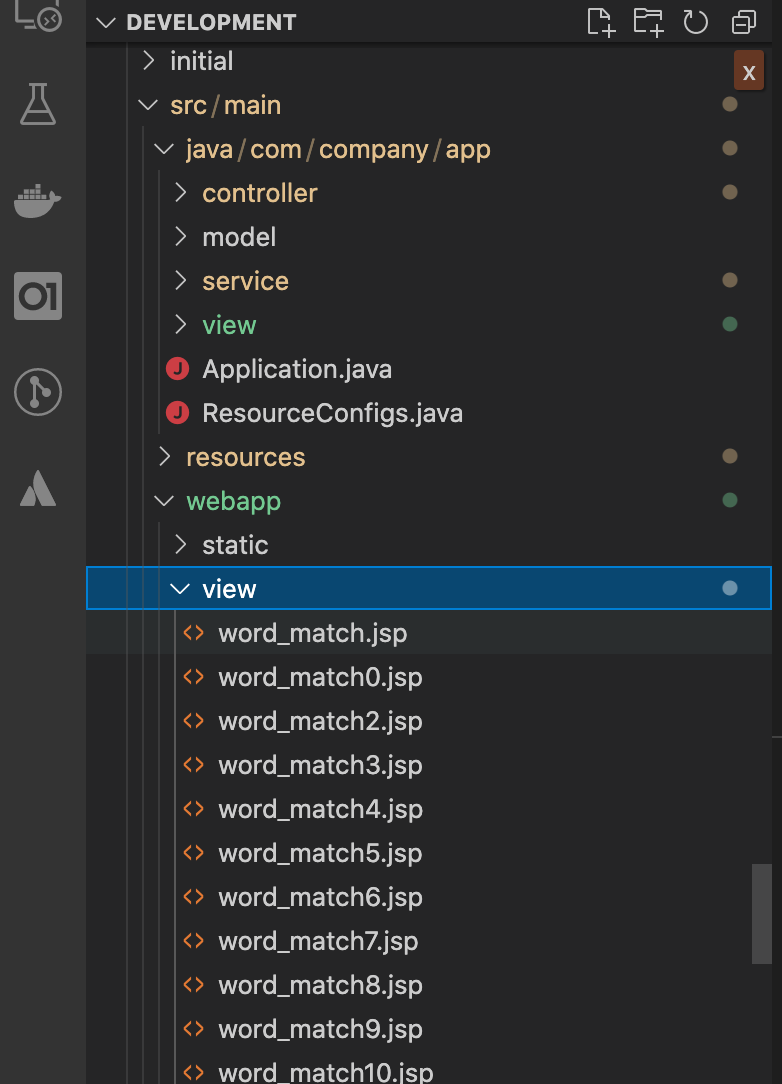Collapse all folders in explorer
Image resolution: width=782 pixels, height=1084 pixels.
click(743, 22)
